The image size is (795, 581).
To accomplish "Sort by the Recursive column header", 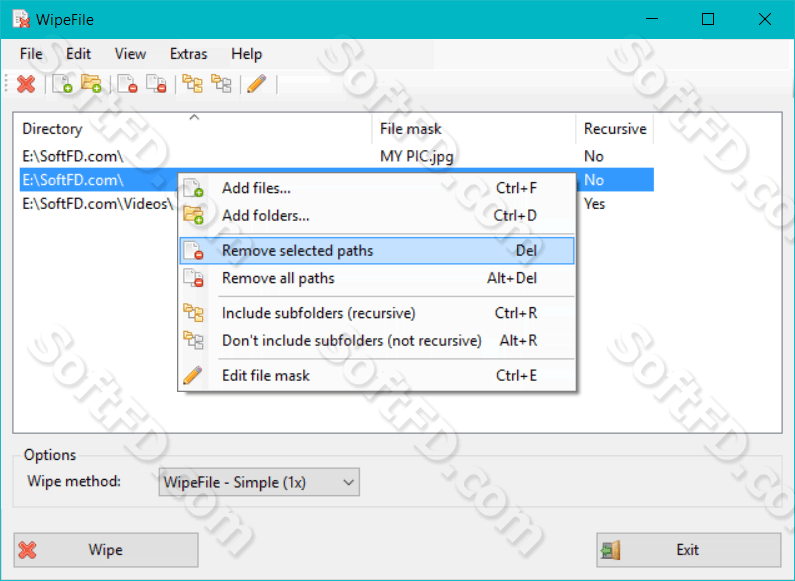I will pyautogui.click(x=615, y=129).
